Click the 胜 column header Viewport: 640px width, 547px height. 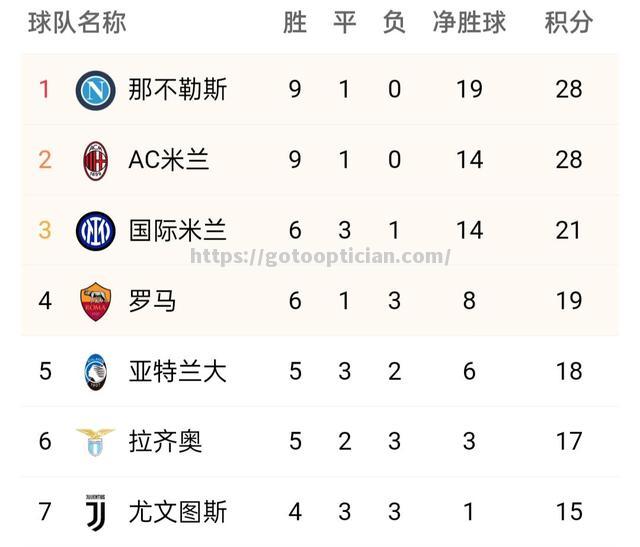295,22
